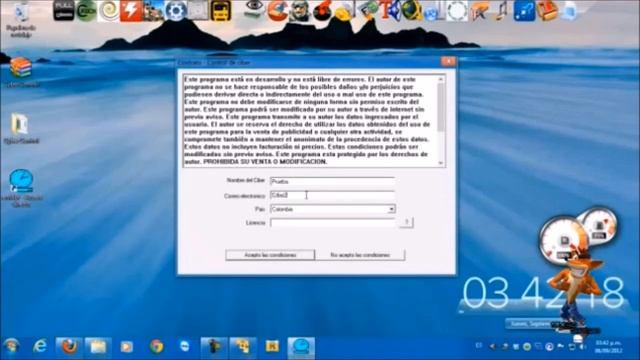Click the taskbar clock showing 03:42 p.m.
The image size is (640, 360).
pyautogui.click(x=608, y=347)
